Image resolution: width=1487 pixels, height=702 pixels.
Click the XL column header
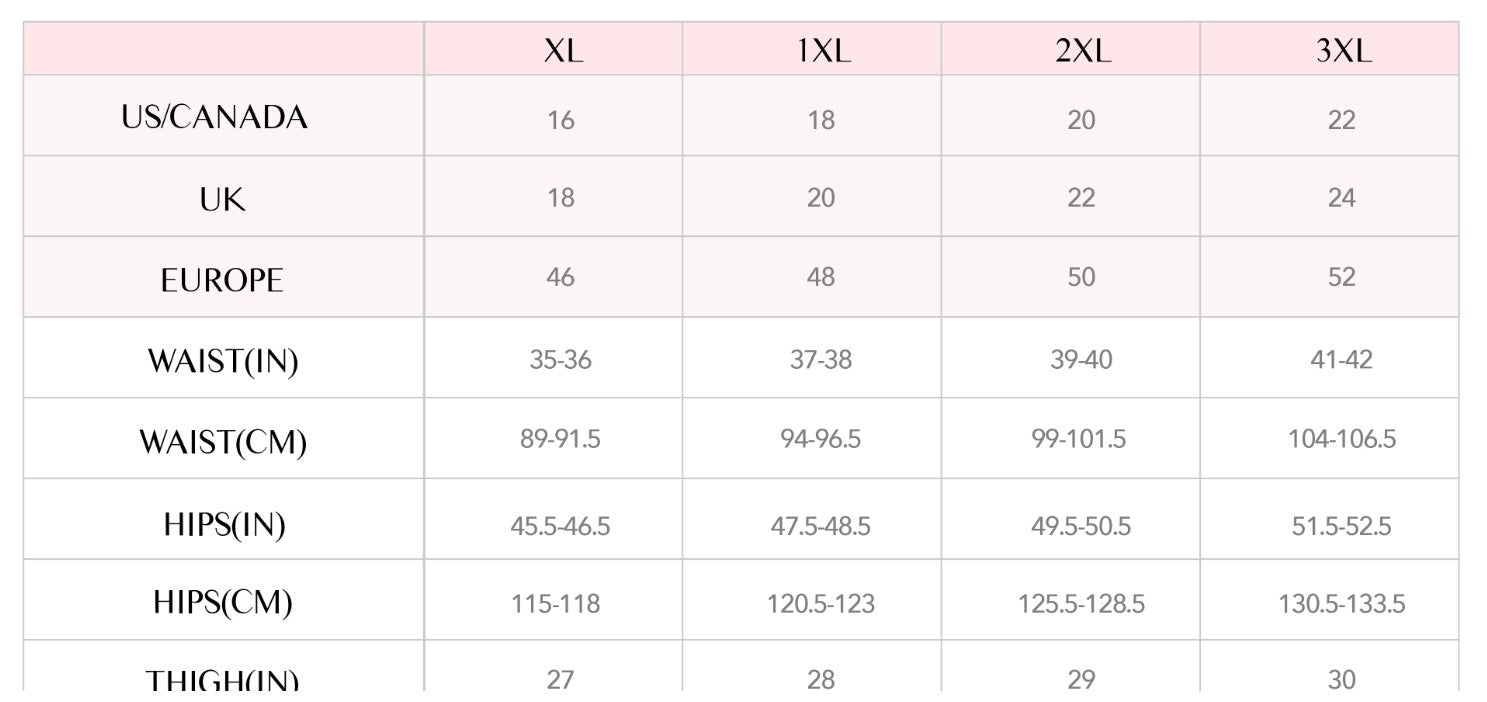coord(563,51)
